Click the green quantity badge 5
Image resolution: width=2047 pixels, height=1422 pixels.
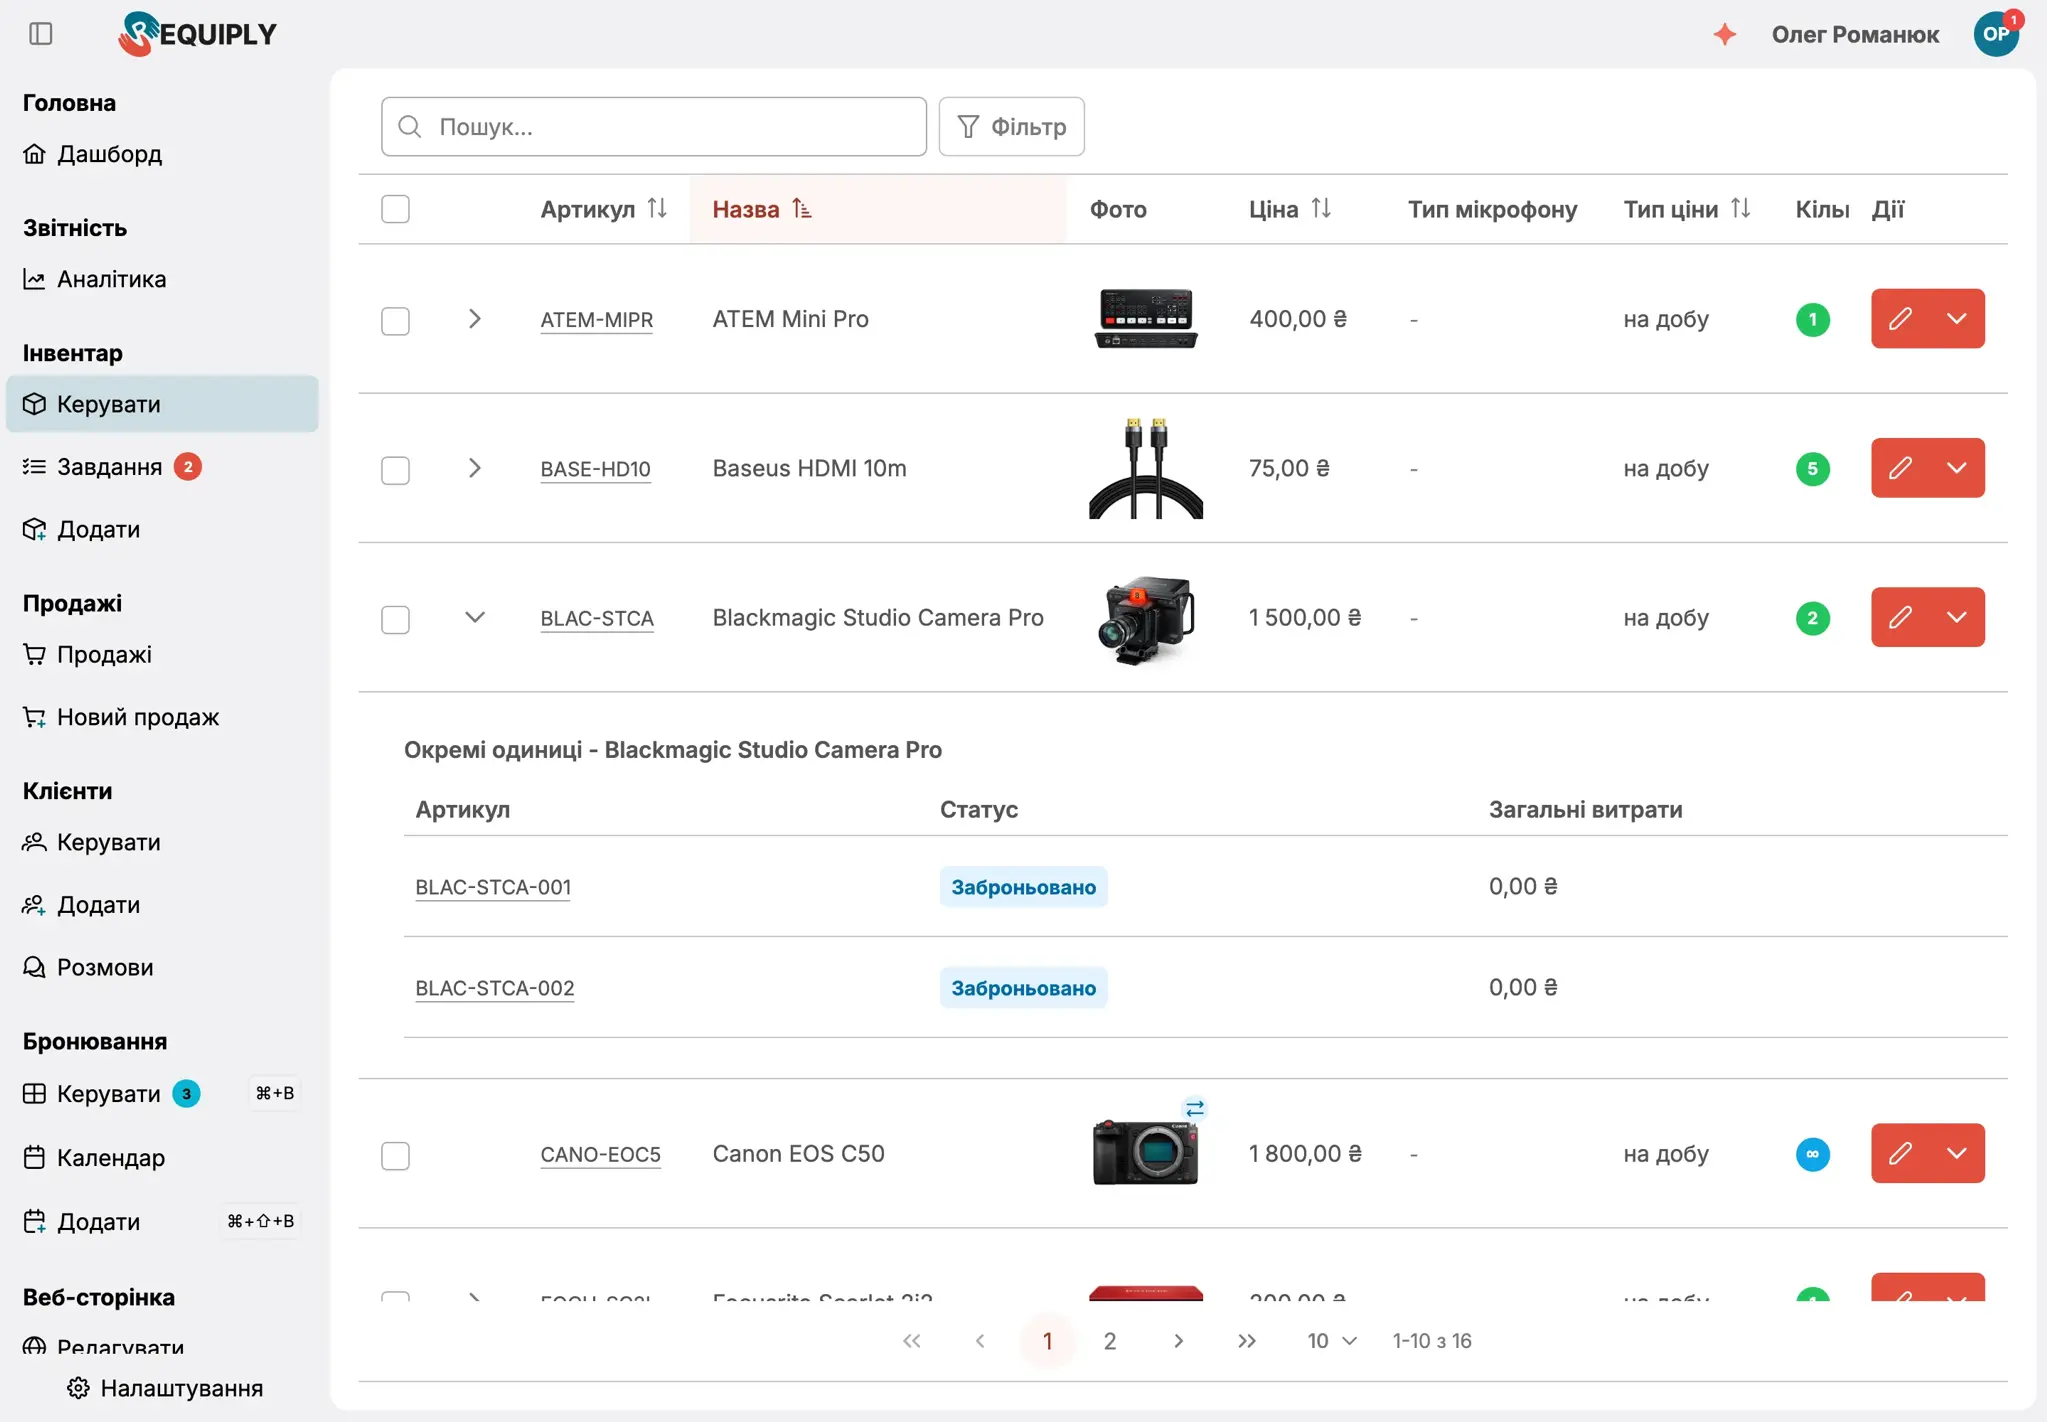pos(1812,469)
